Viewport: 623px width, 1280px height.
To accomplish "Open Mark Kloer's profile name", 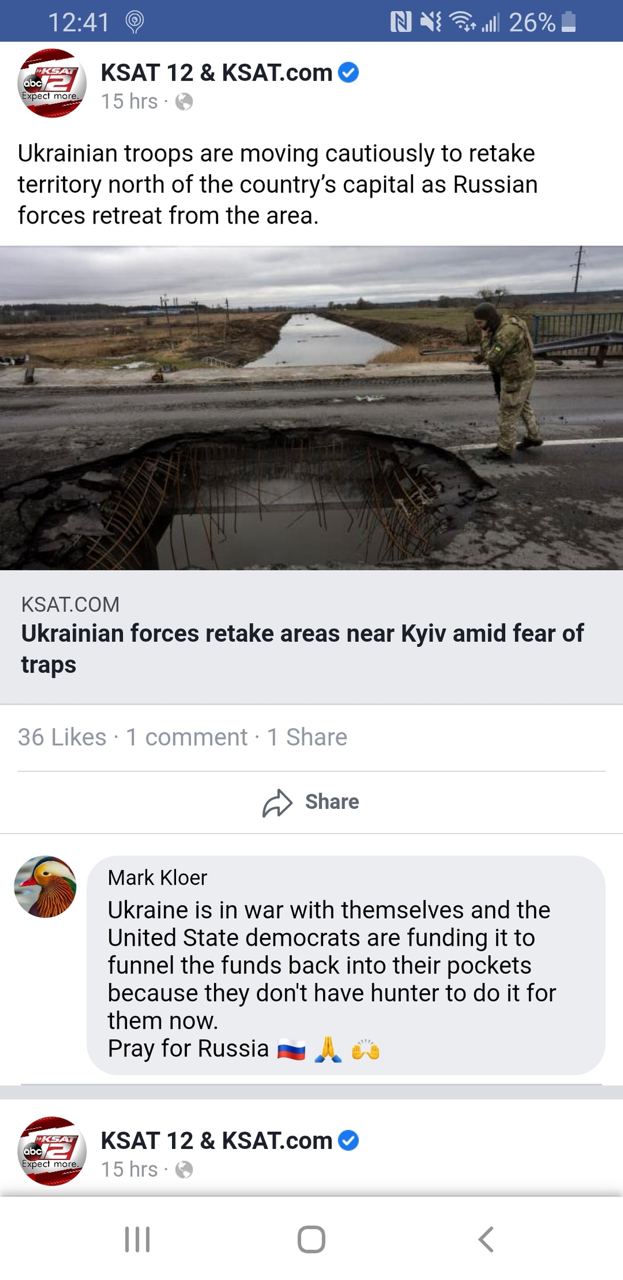I will (157, 877).
